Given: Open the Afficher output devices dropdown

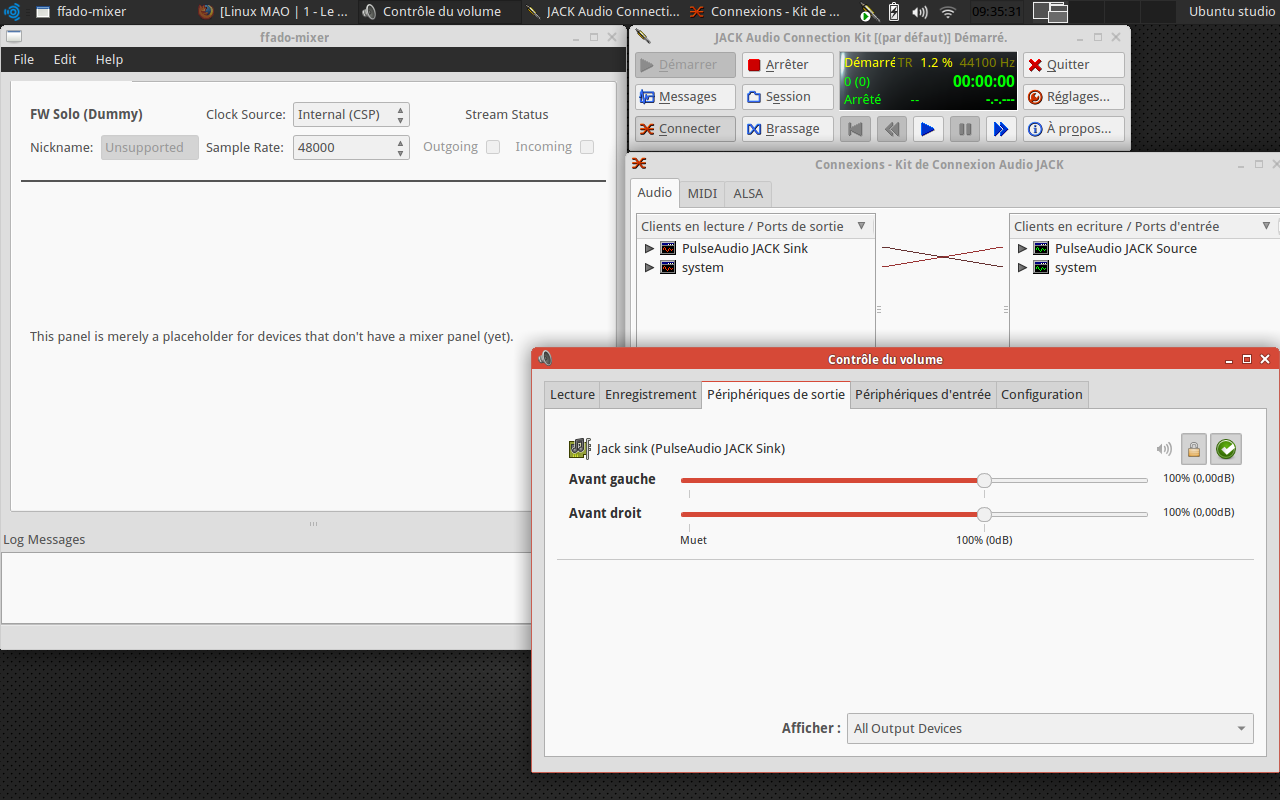Looking at the screenshot, I should coord(1050,728).
